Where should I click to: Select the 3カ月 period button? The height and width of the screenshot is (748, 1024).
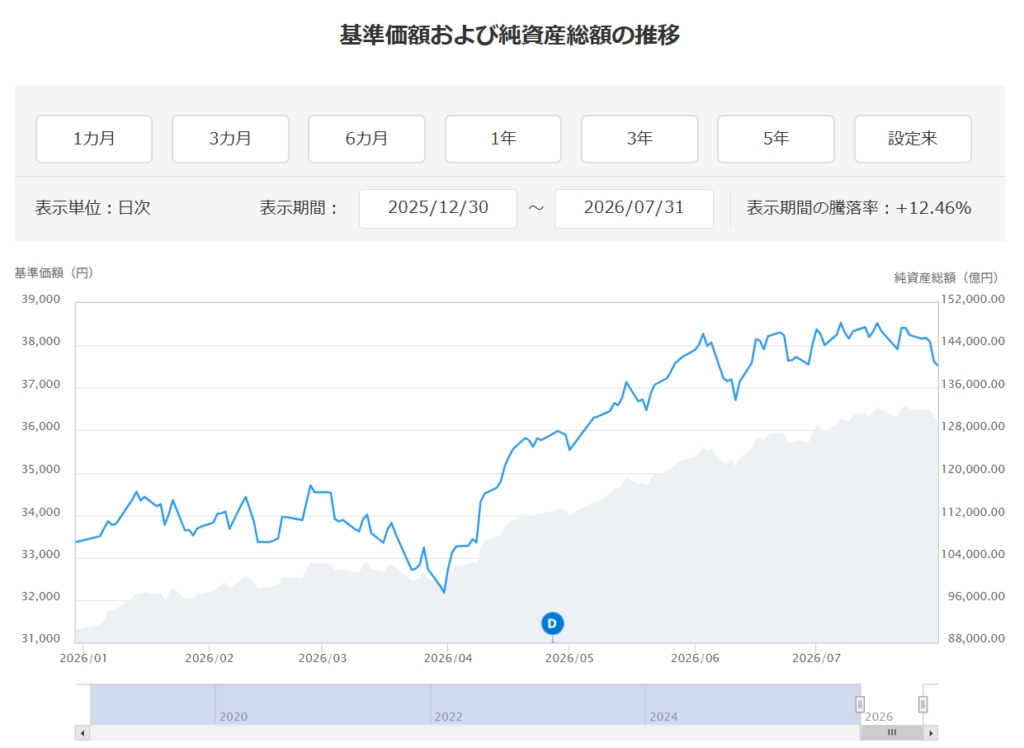(231, 138)
